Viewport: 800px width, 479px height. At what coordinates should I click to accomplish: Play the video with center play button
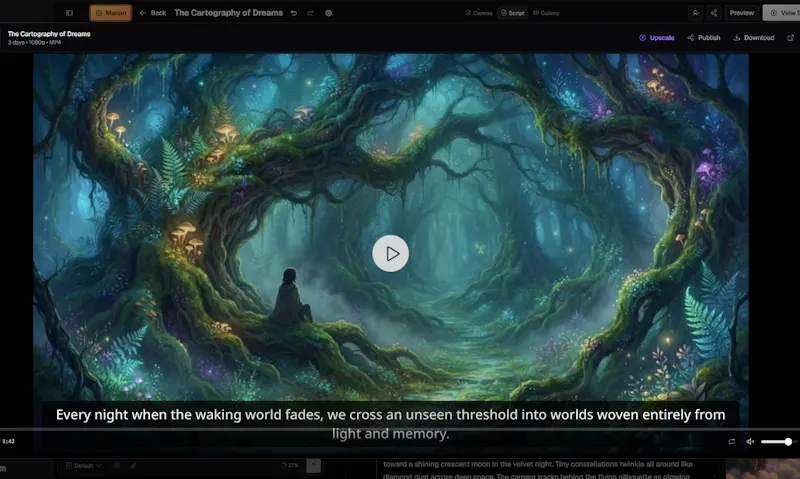390,254
